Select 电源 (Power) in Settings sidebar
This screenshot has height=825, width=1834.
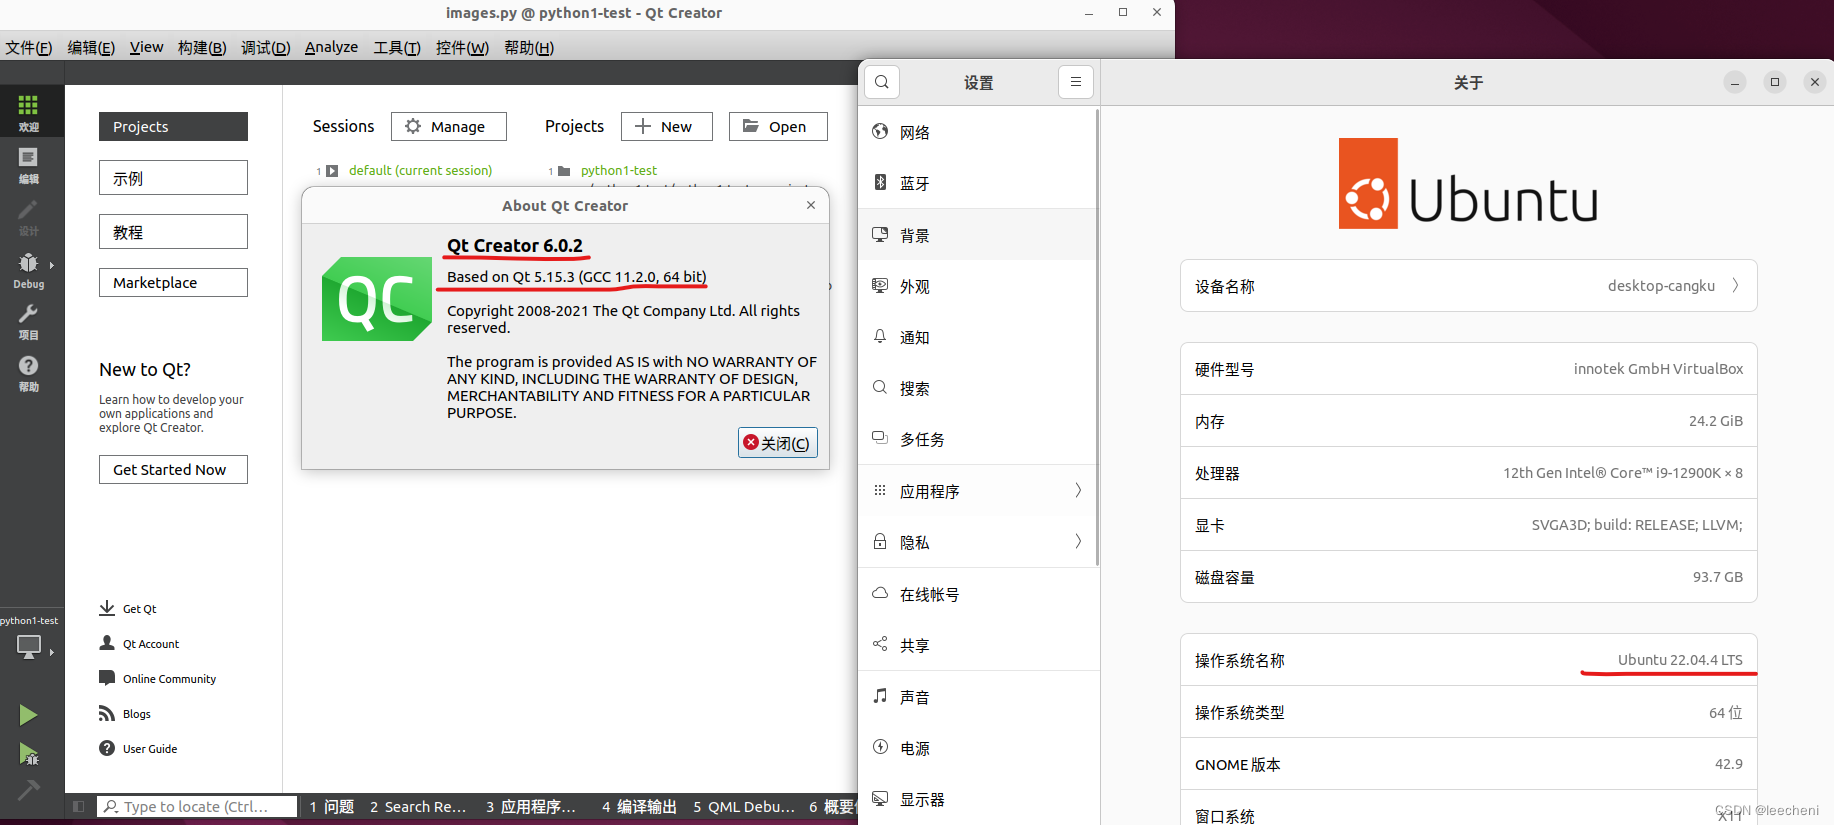978,748
